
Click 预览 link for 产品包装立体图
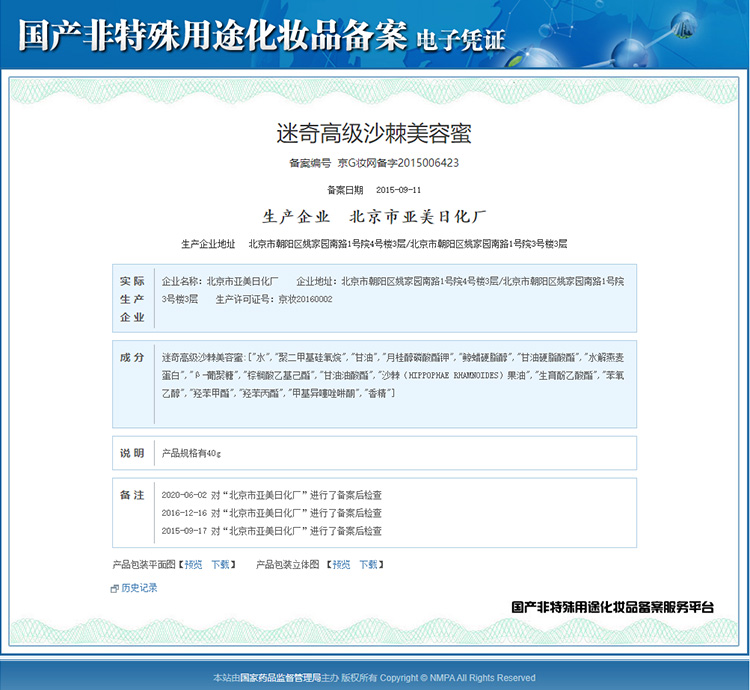[341, 565]
